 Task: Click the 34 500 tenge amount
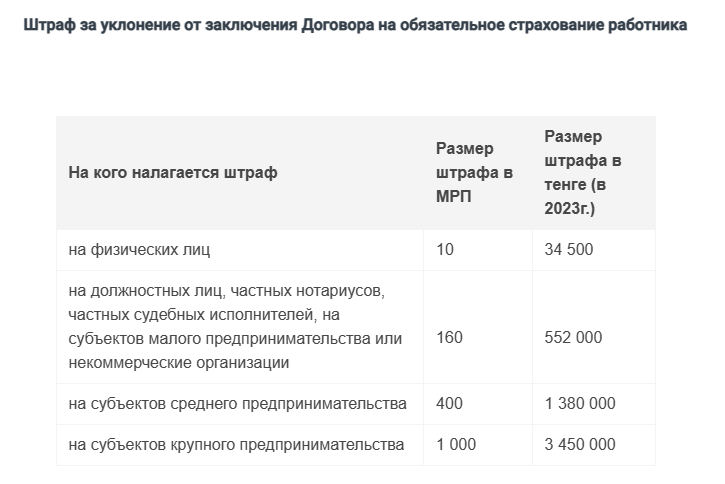pyautogui.click(x=569, y=250)
